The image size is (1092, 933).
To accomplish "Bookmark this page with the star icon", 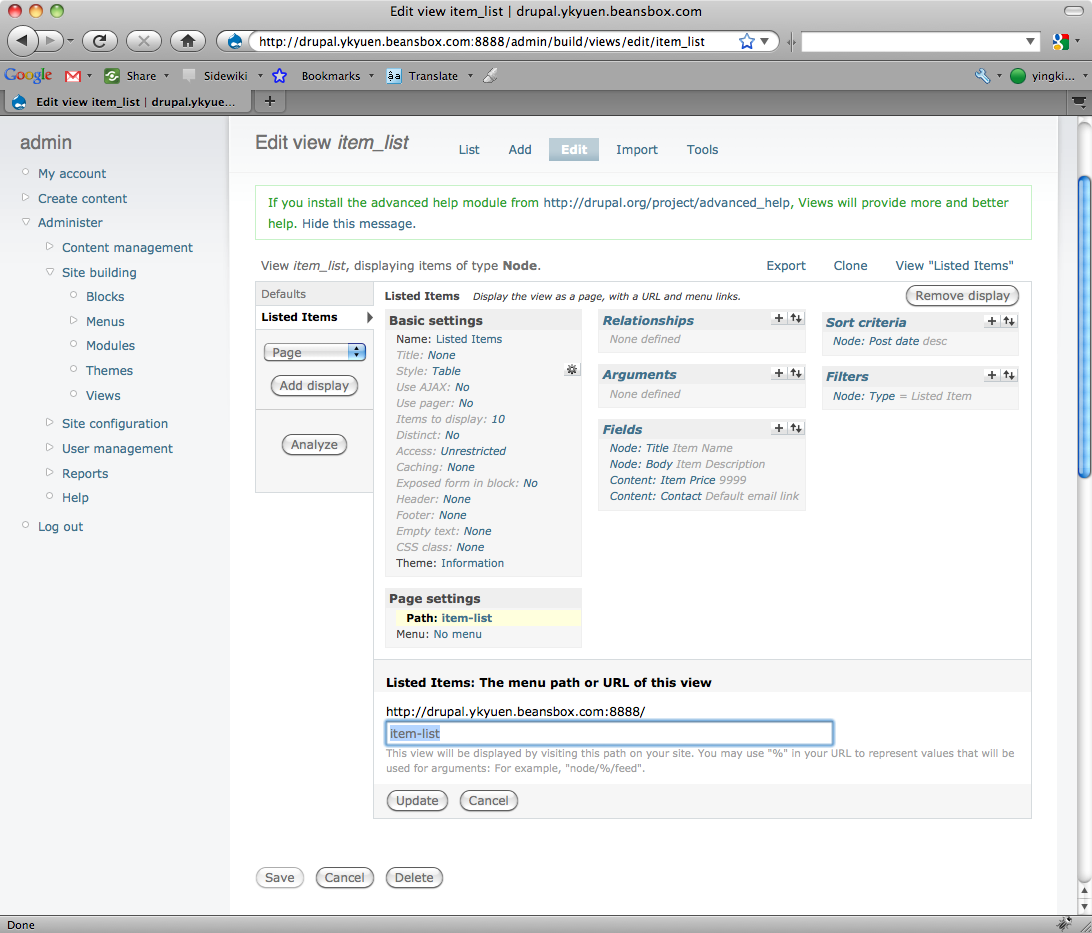I will pos(746,41).
